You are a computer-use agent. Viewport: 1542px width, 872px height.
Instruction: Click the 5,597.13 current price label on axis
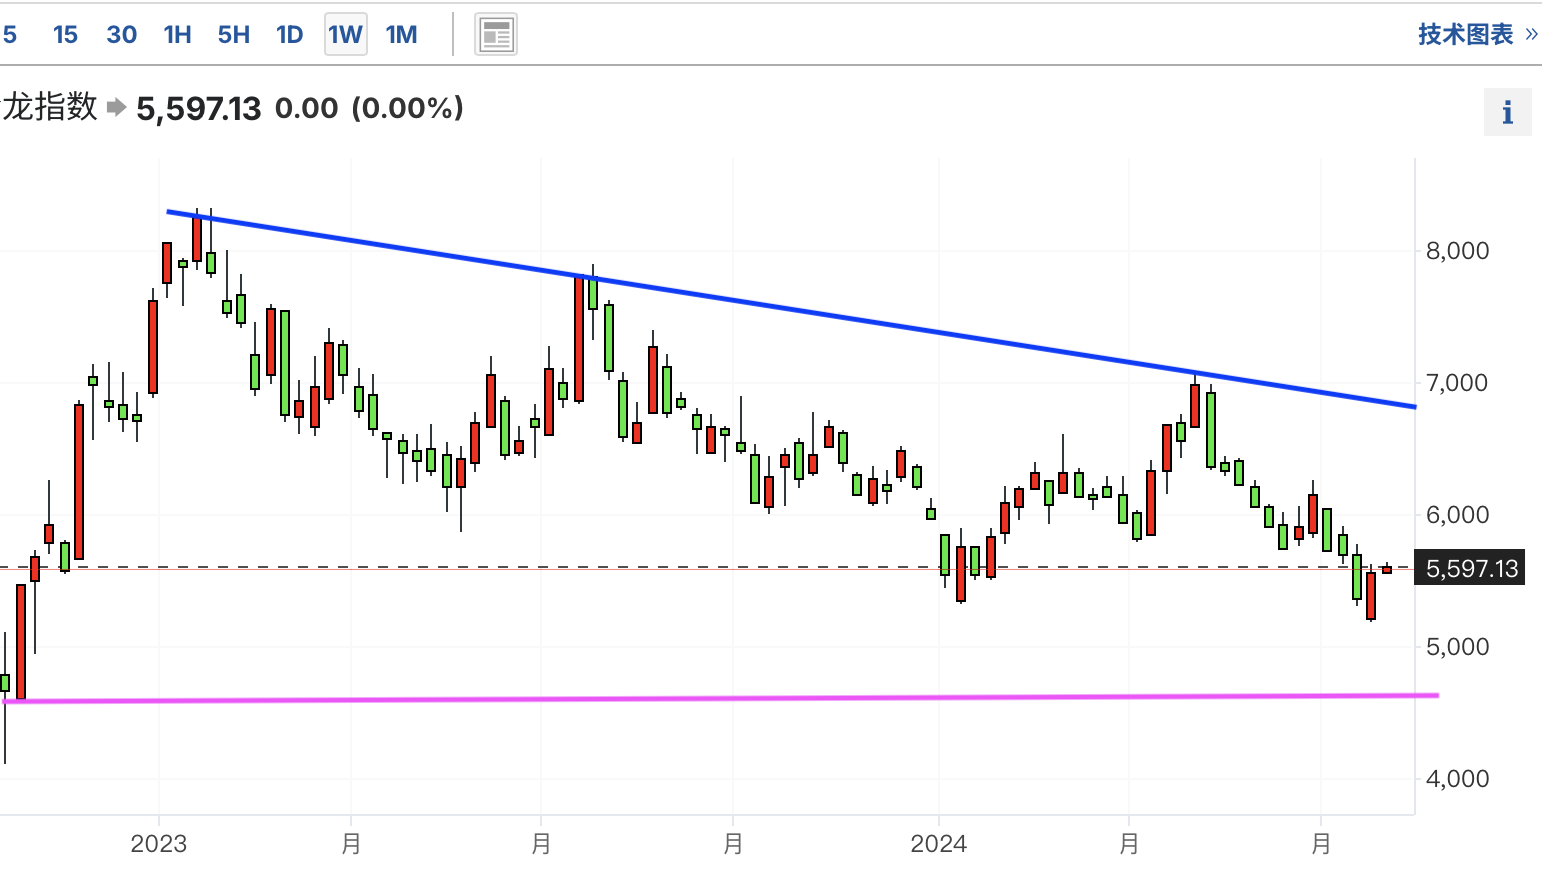[1470, 568]
